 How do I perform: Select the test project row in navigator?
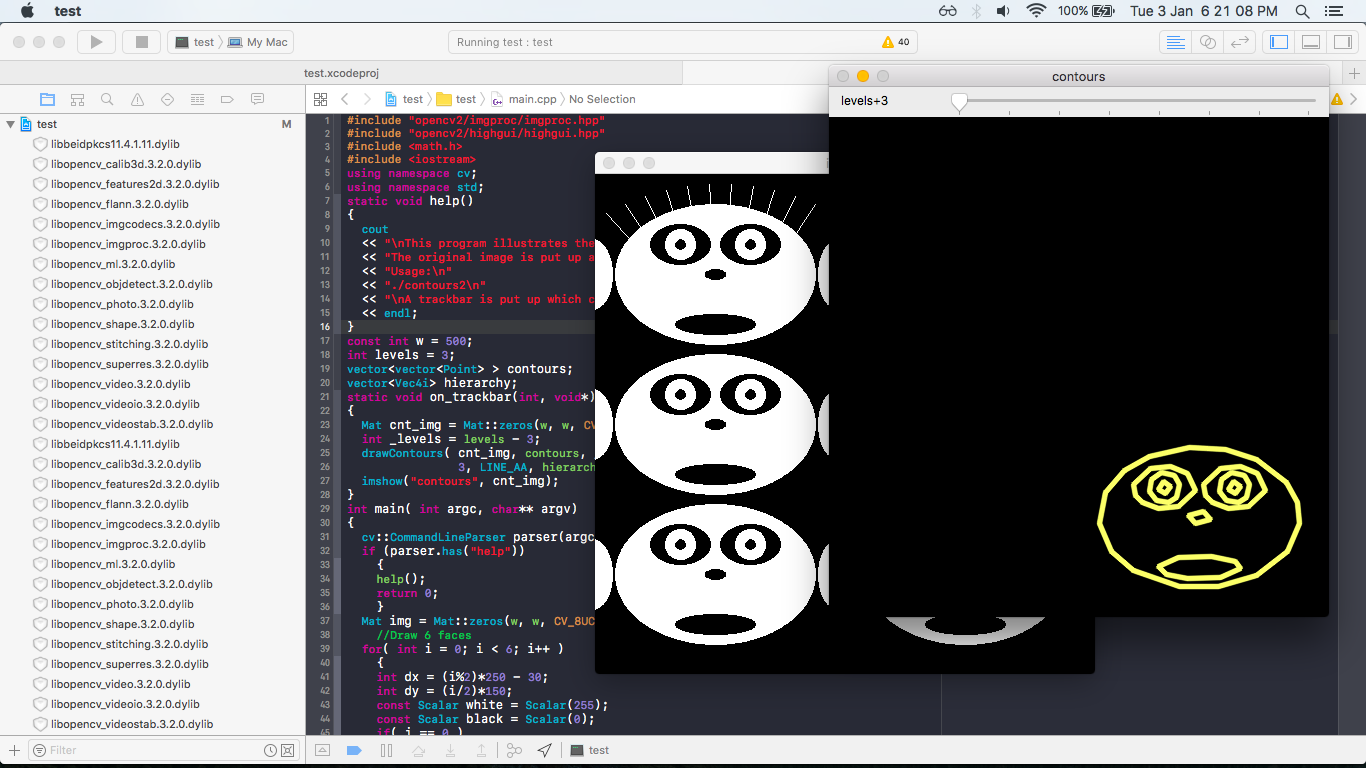[x=153, y=124]
